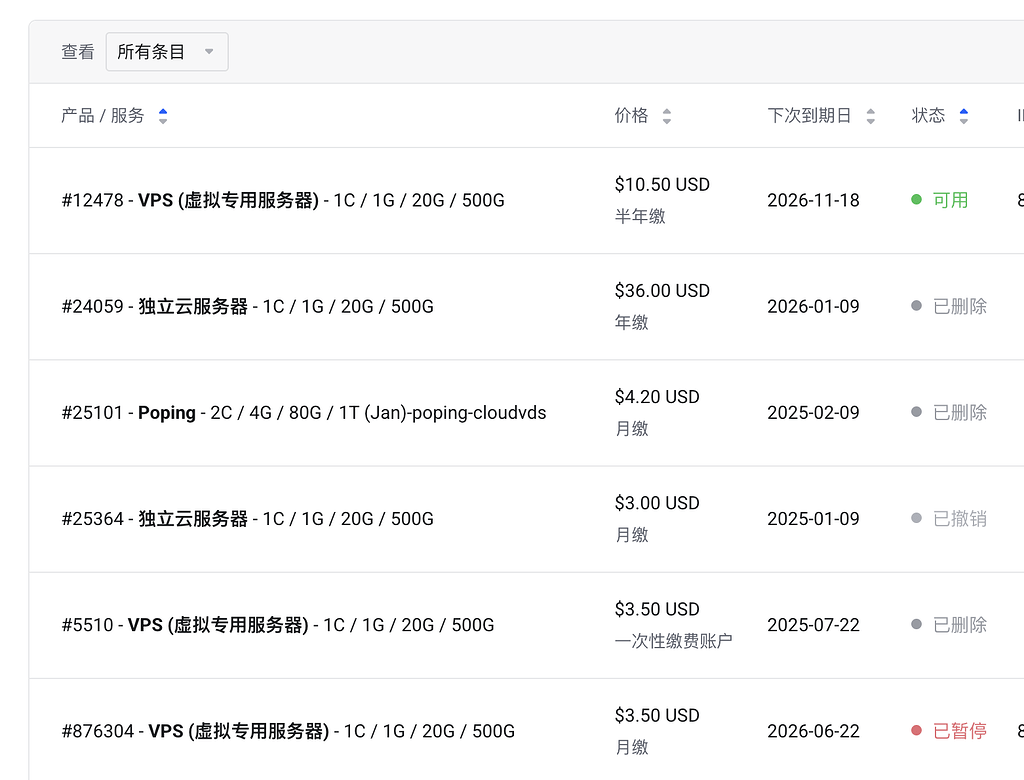Click due date 2026-01-09

point(813,306)
